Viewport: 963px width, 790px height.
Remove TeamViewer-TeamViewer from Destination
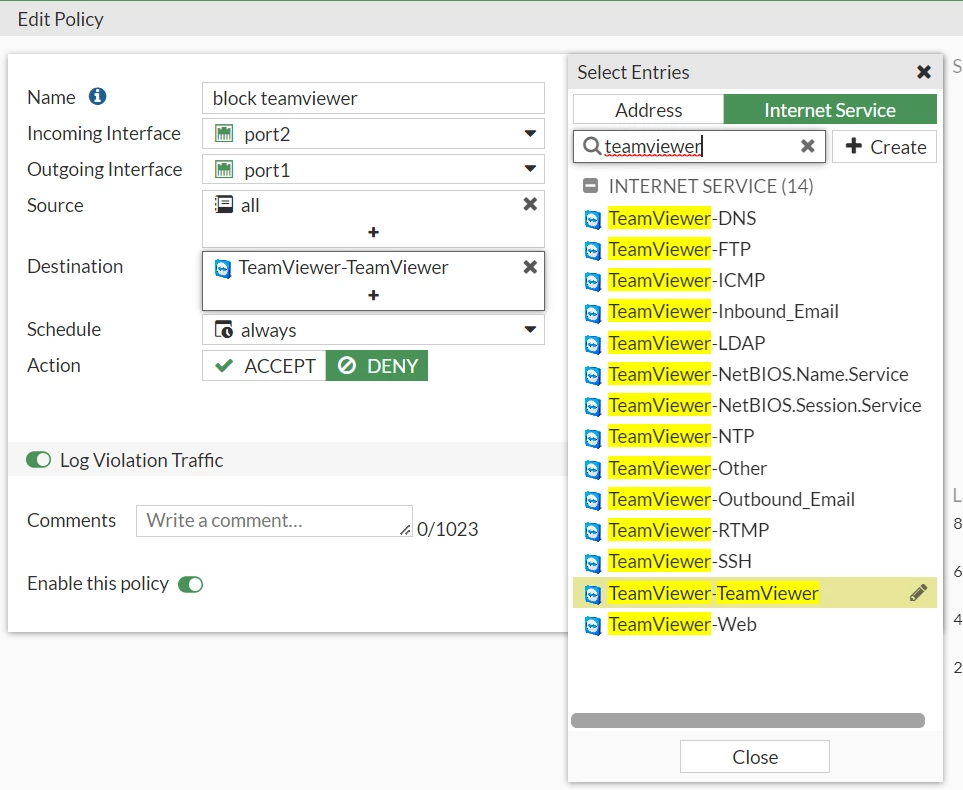click(x=530, y=267)
